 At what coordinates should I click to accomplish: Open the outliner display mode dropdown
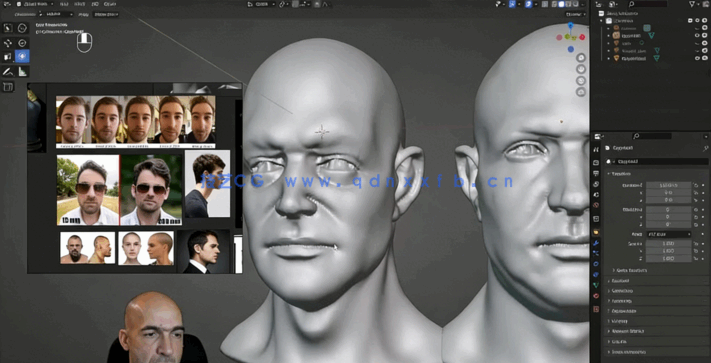614,4
